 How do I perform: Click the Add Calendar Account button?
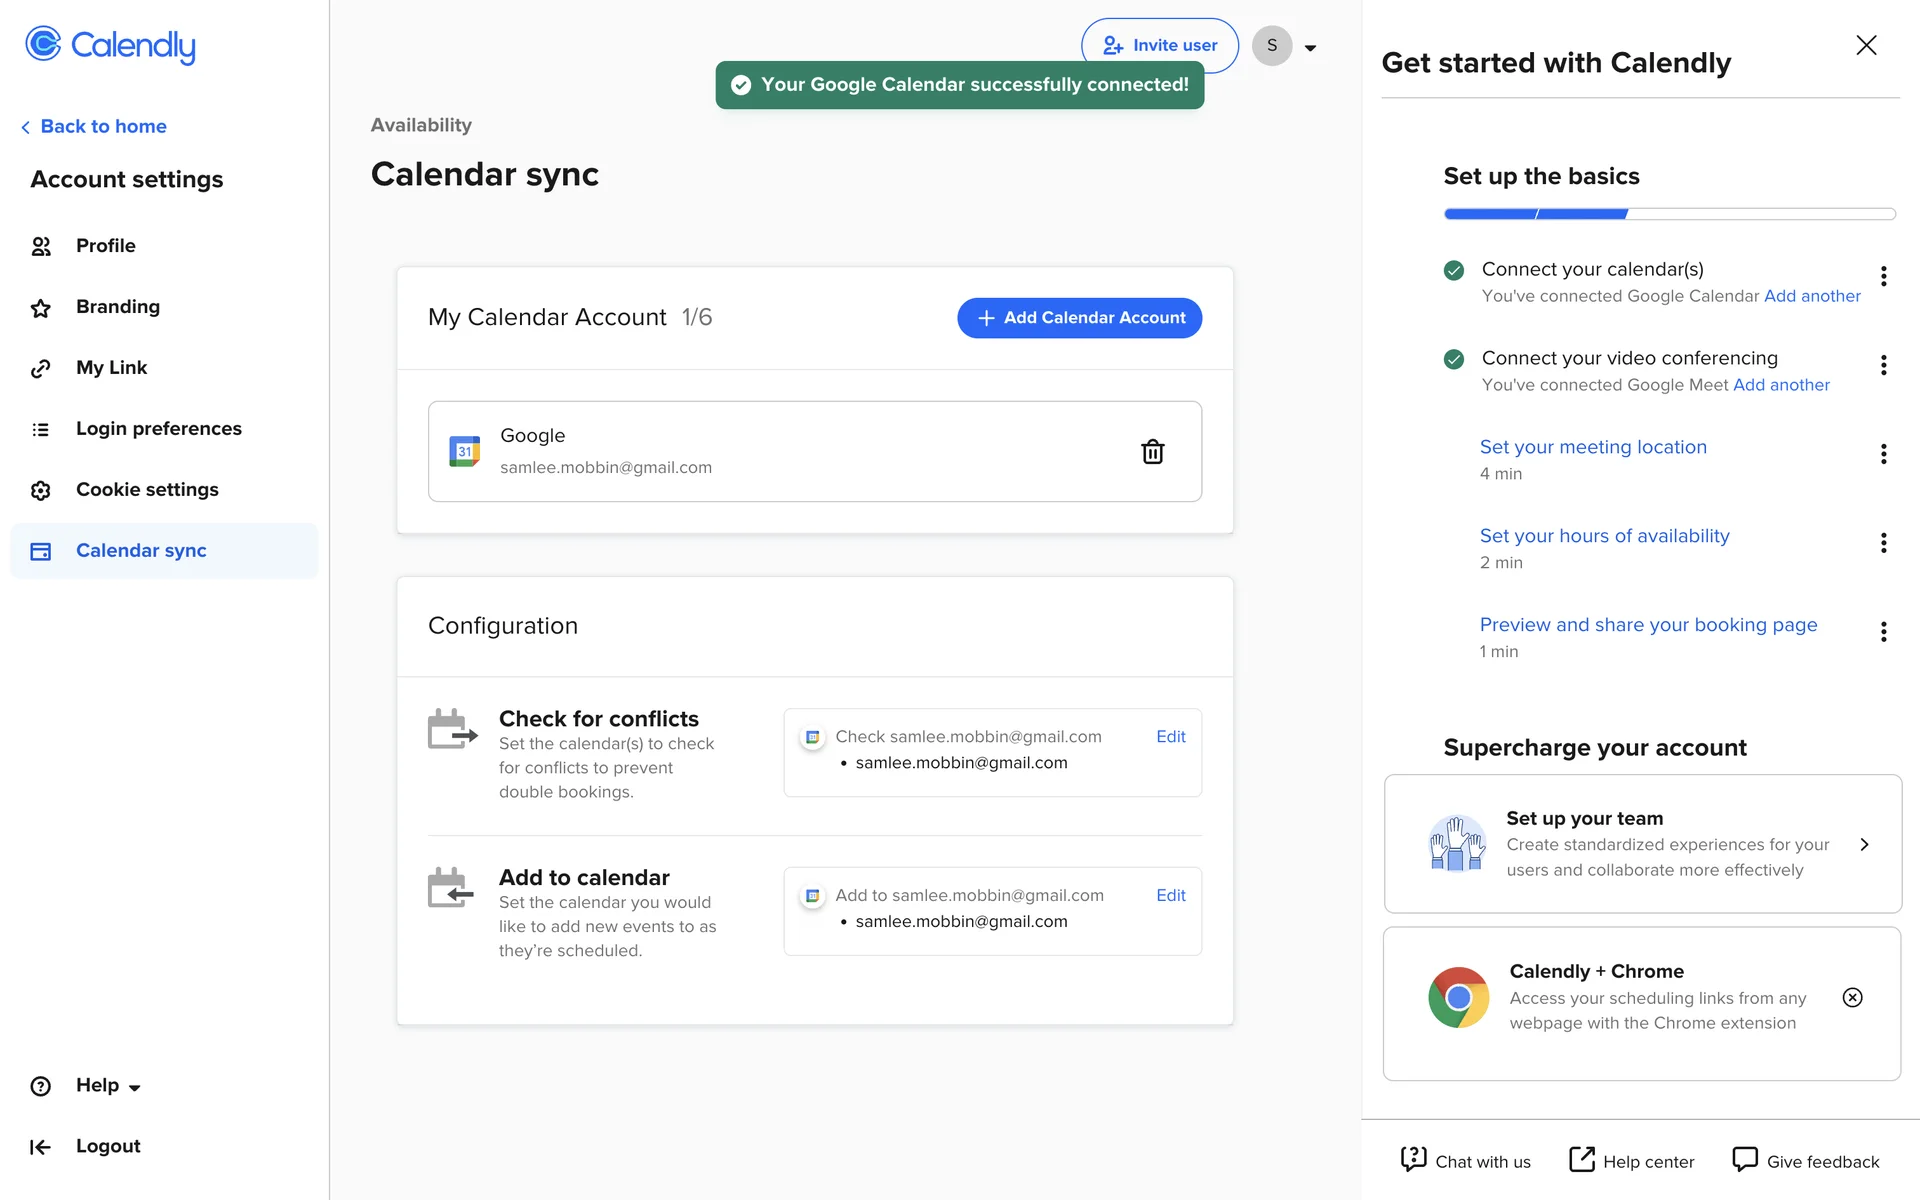click(x=1079, y=318)
